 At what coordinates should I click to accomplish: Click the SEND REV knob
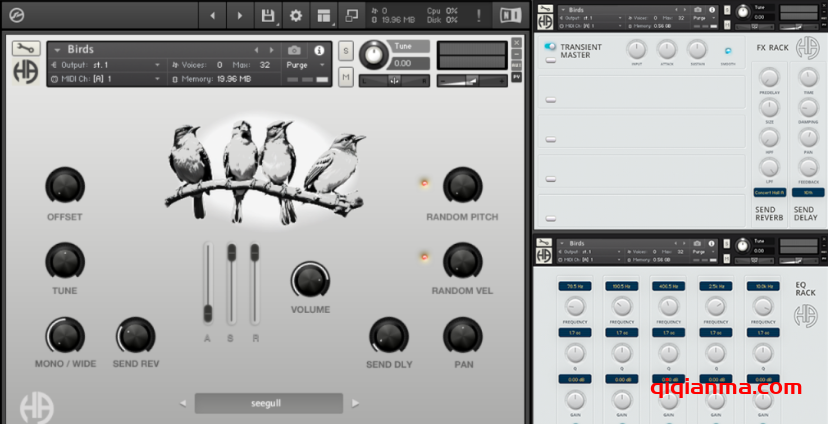(x=136, y=336)
